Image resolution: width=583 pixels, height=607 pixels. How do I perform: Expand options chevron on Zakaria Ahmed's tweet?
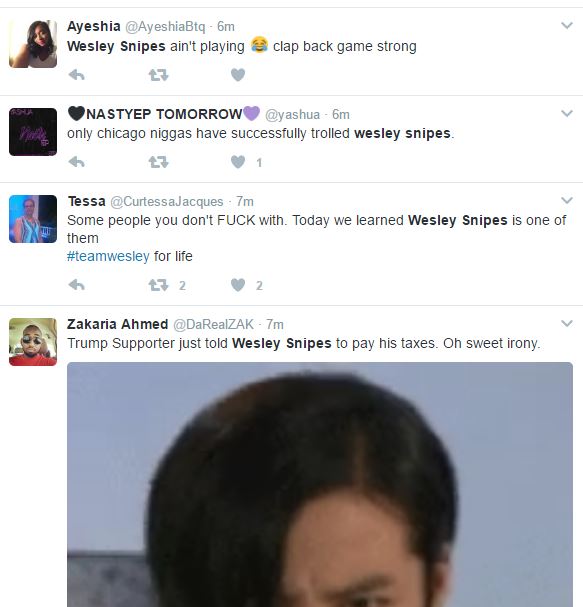point(567,323)
